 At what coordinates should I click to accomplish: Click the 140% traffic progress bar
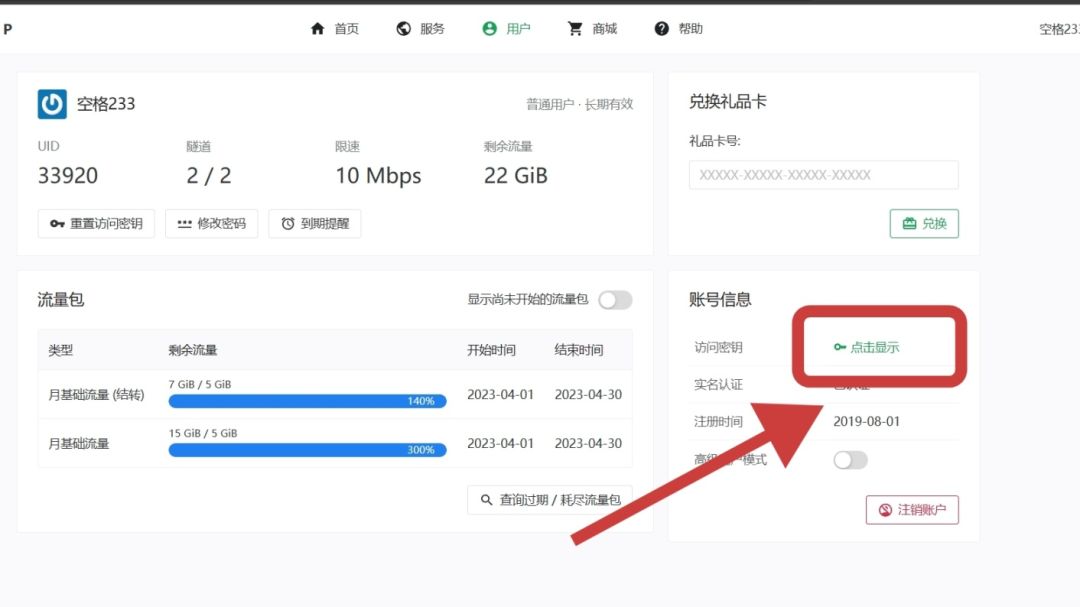[x=307, y=401]
